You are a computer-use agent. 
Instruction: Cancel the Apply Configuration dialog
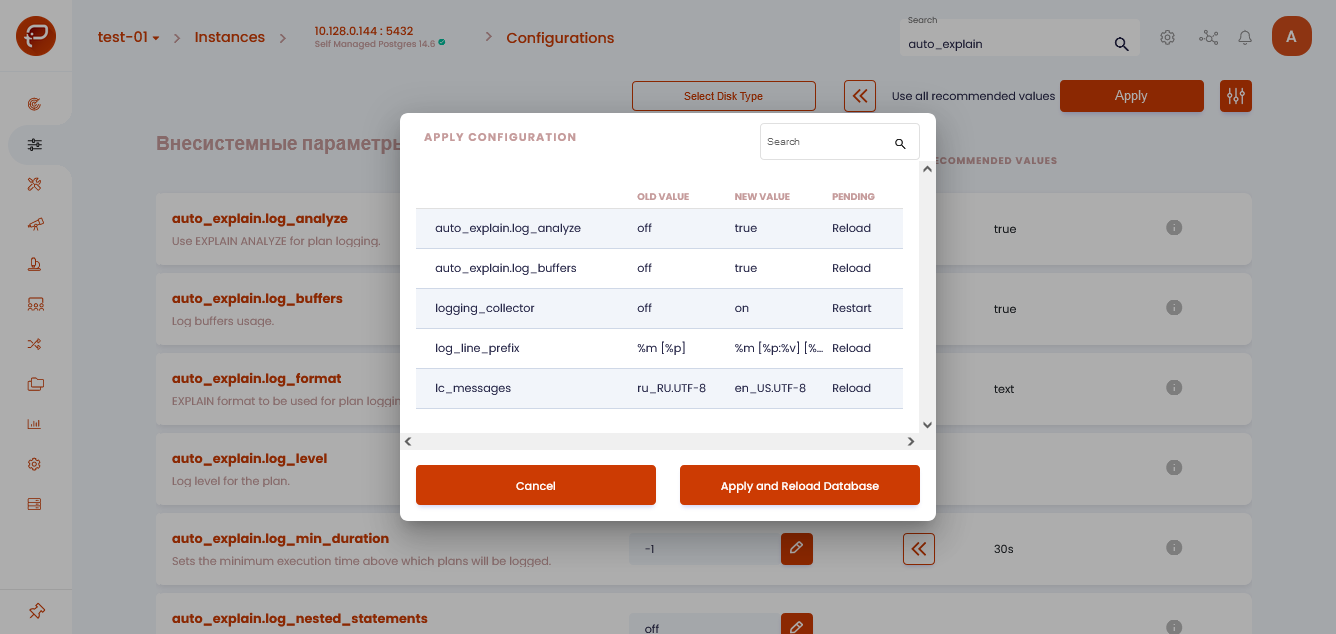(x=535, y=485)
